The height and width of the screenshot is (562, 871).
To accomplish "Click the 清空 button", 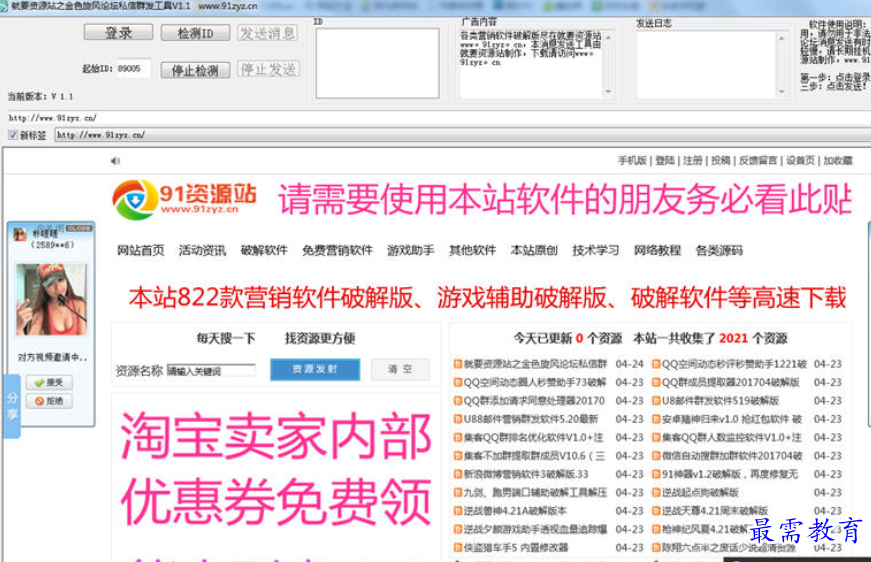I will 400,369.
